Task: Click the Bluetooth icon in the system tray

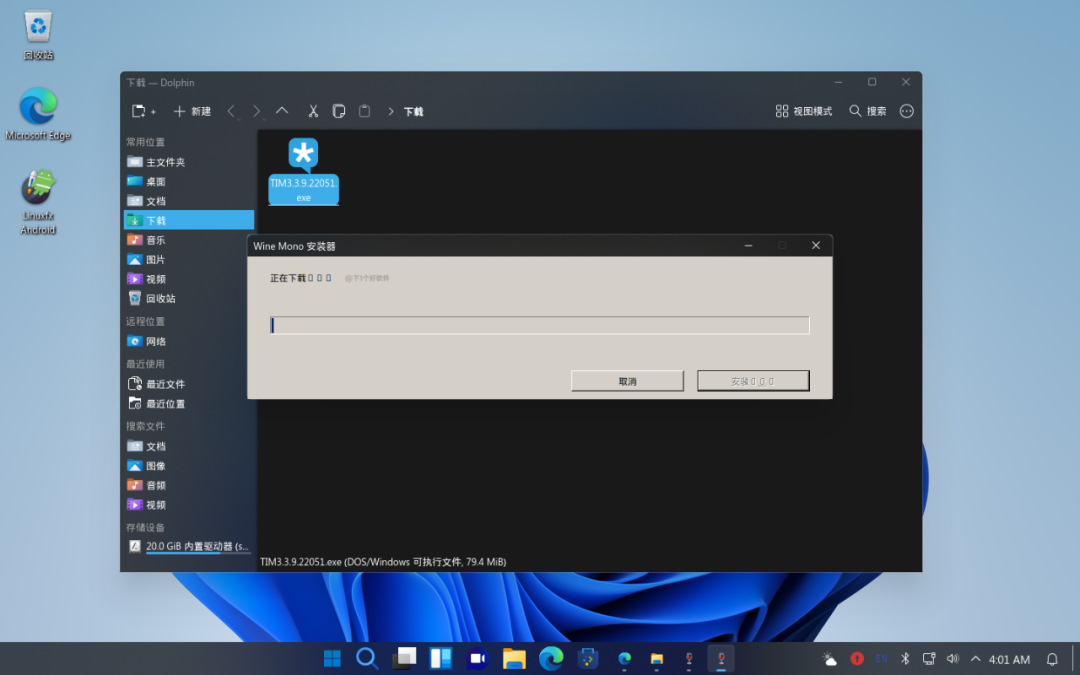Action: [904, 659]
